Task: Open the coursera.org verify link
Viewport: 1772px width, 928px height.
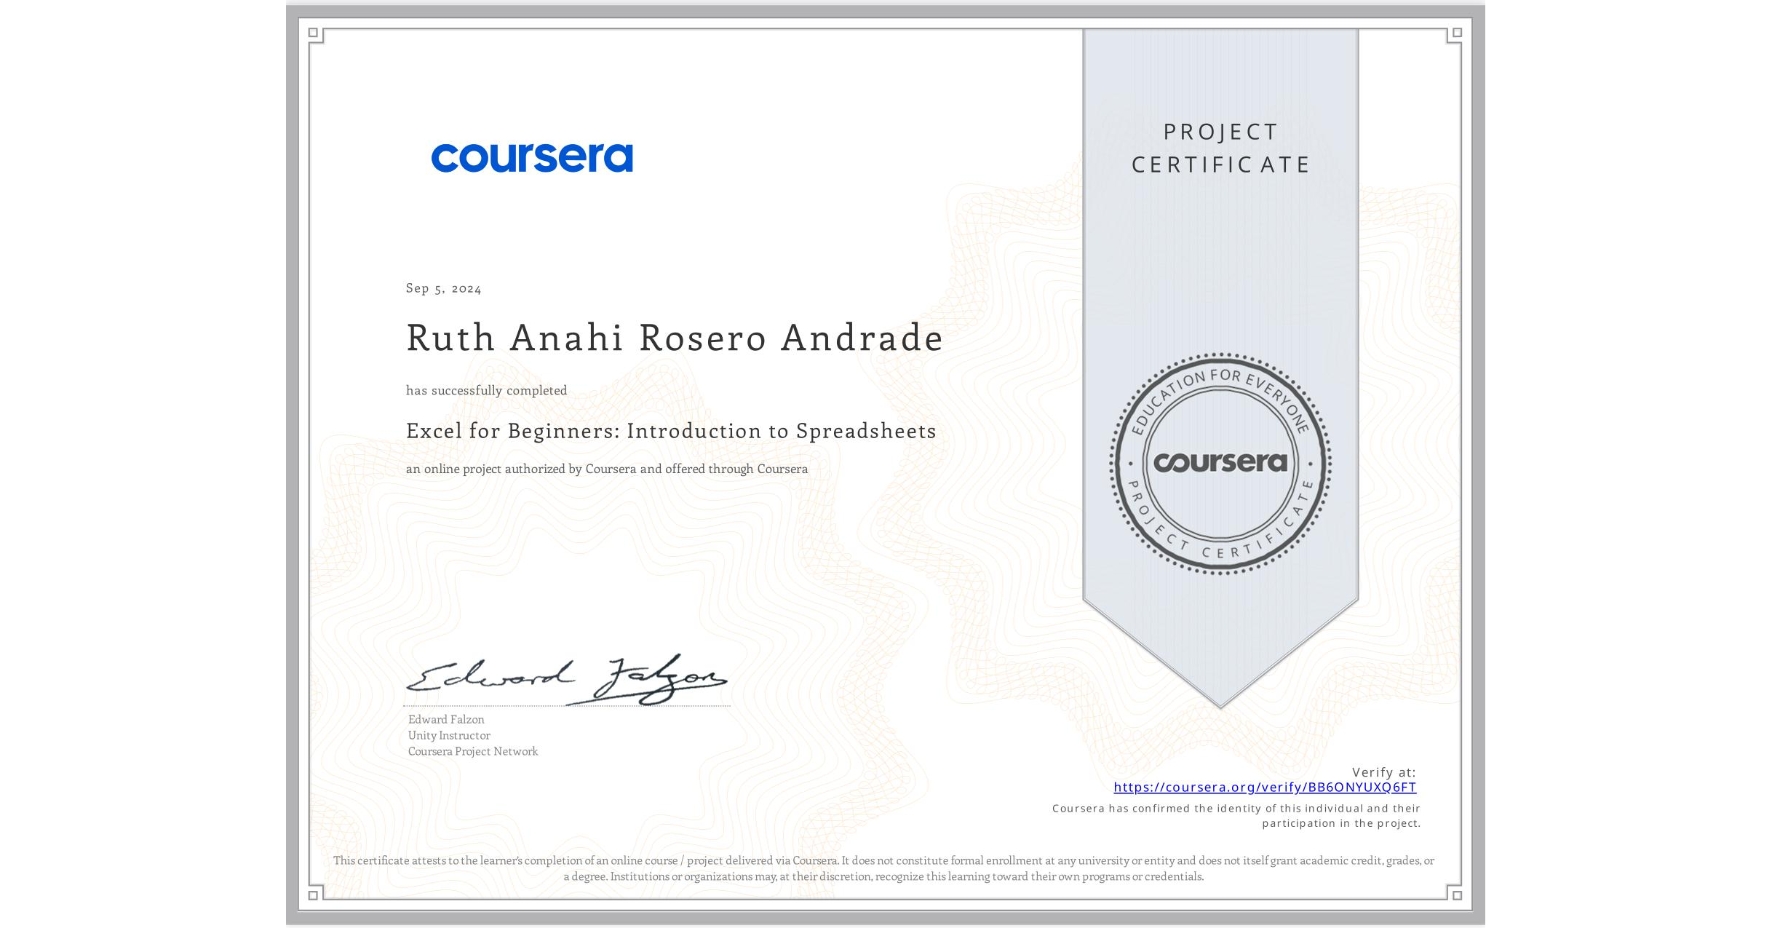Action: pyautogui.click(x=1264, y=787)
